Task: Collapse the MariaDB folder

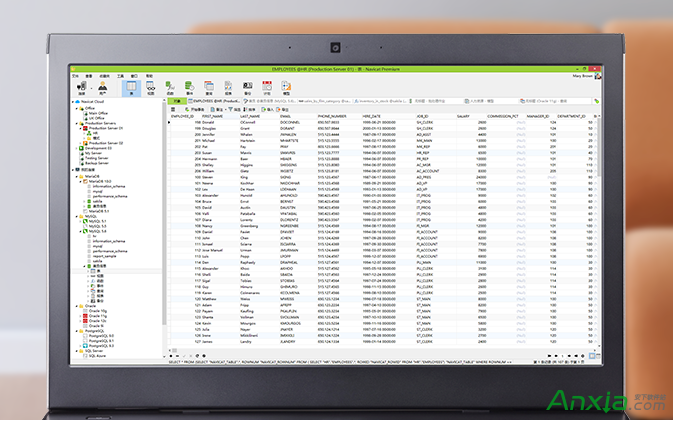Action: click(77, 176)
